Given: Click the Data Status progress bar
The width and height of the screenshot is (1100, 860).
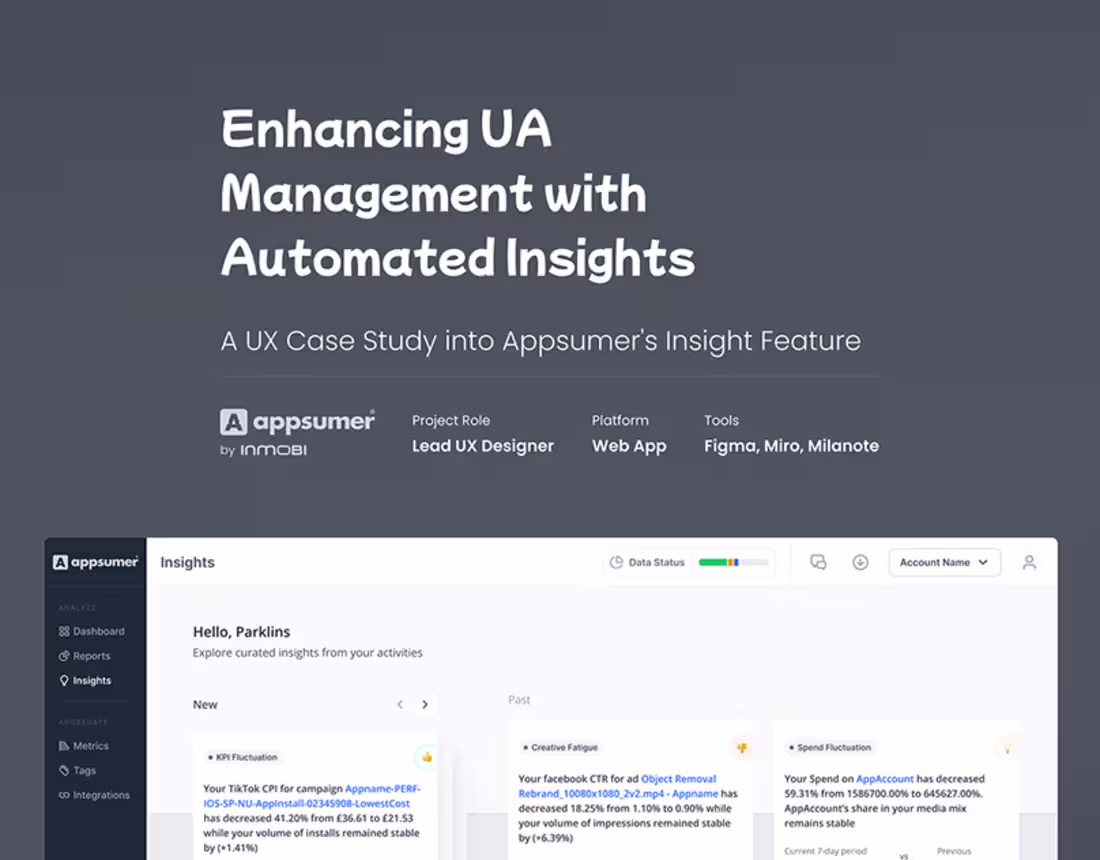Looking at the screenshot, I should [x=734, y=562].
